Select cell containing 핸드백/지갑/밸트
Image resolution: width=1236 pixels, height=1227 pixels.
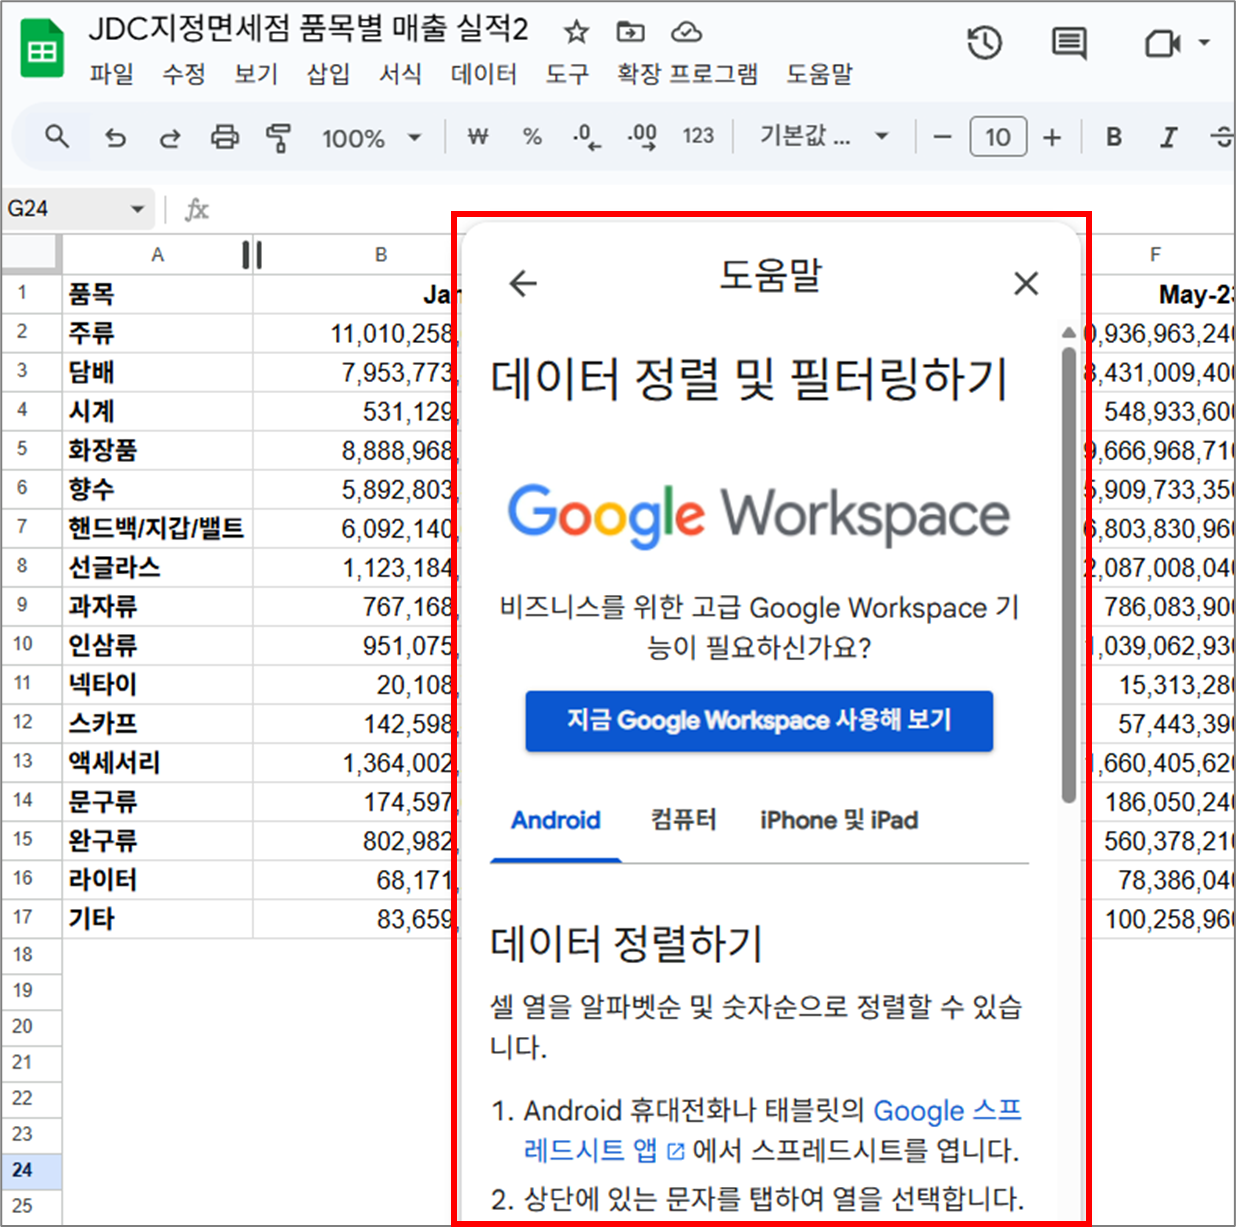(157, 528)
